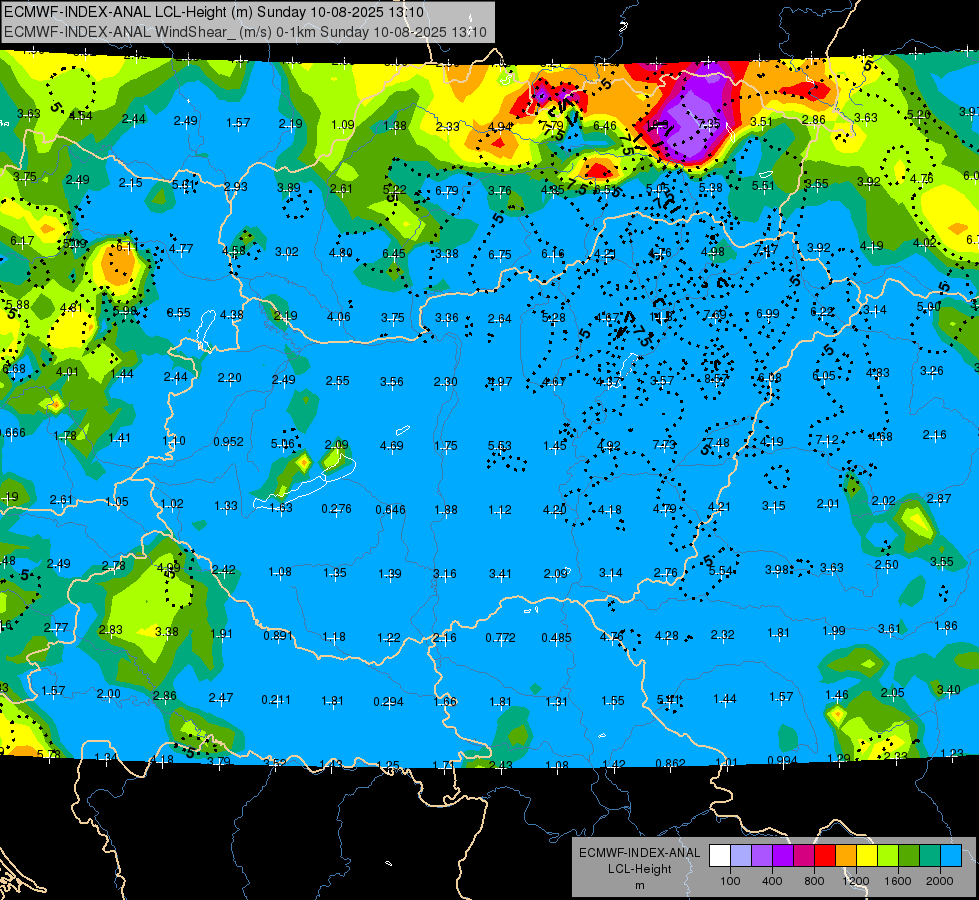Click the wind shear value 4.69
The image size is (979, 900).
tap(391, 446)
